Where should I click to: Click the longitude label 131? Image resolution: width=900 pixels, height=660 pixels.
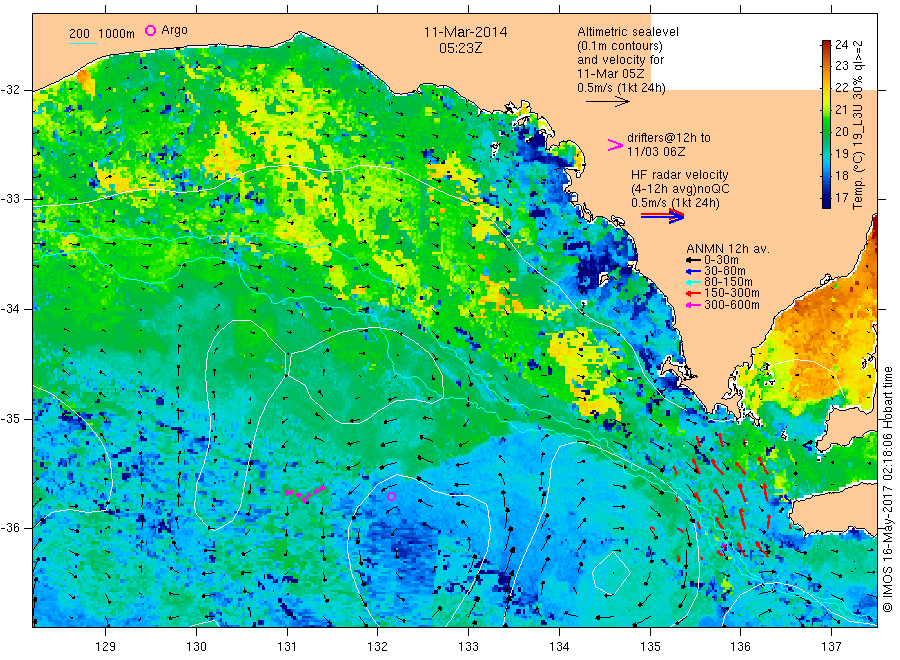tap(287, 647)
